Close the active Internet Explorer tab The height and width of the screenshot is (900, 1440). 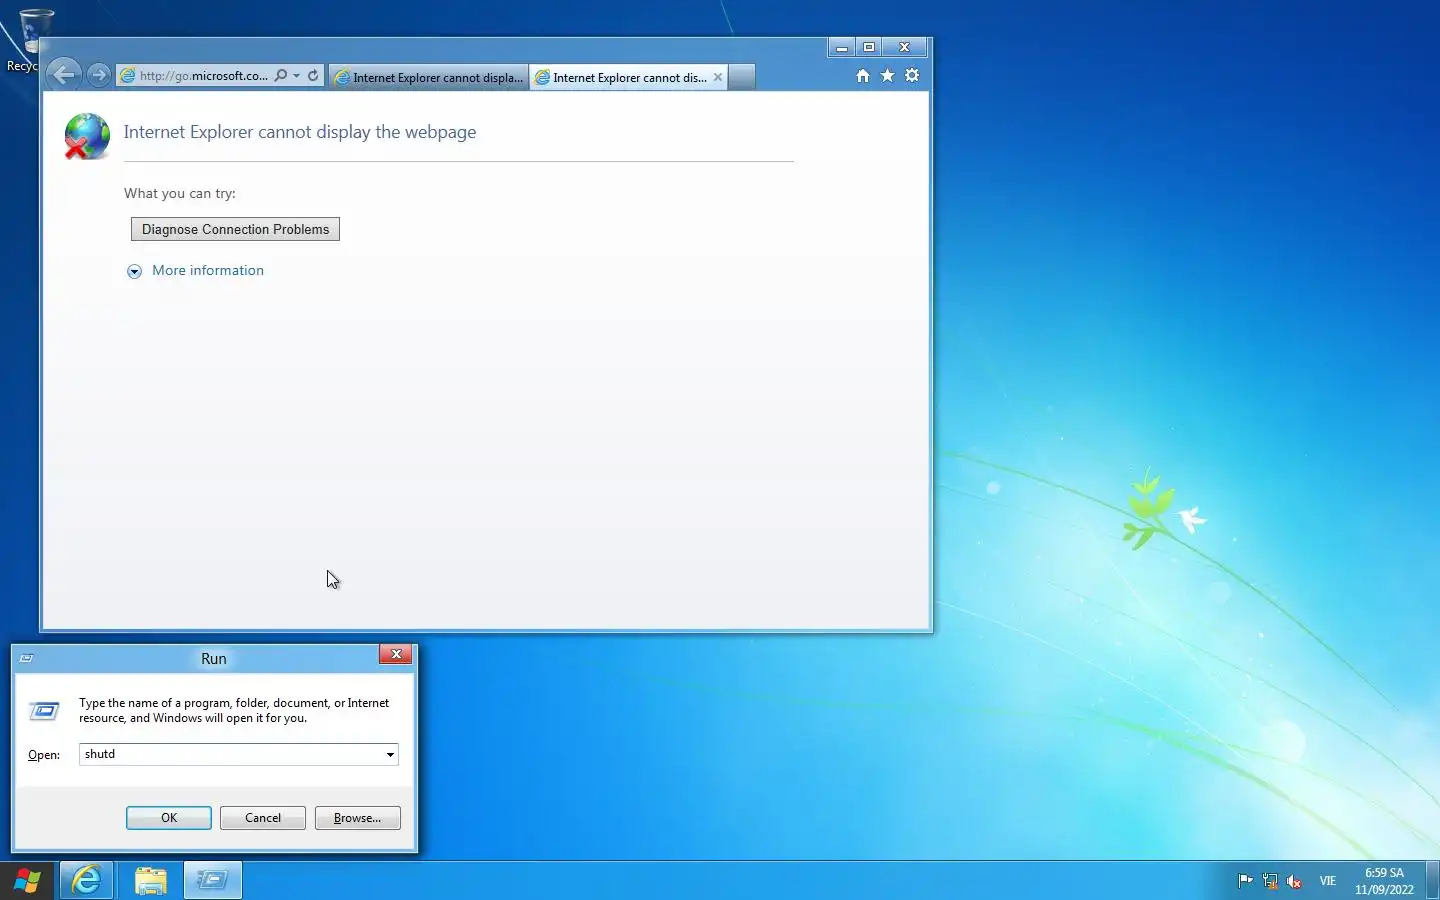pos(718,77)
